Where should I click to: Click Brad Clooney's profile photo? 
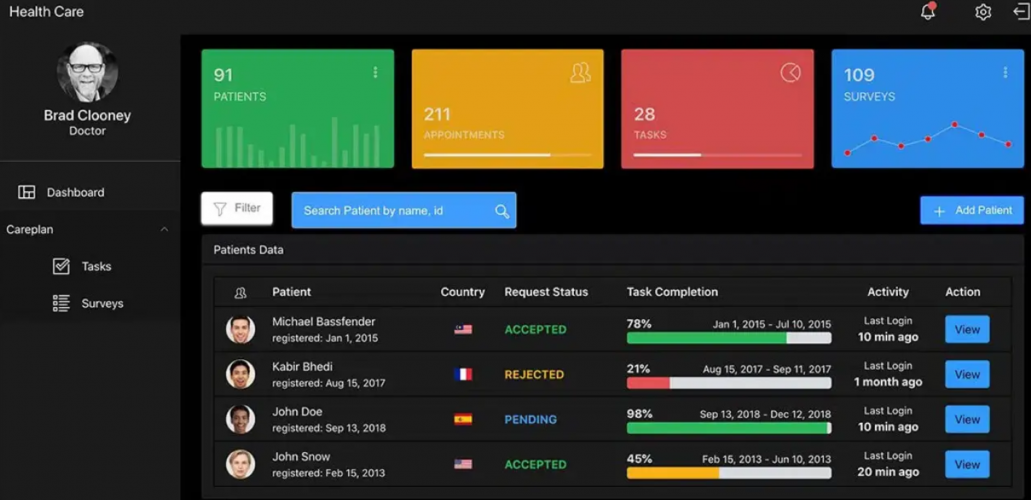[87, 72]
